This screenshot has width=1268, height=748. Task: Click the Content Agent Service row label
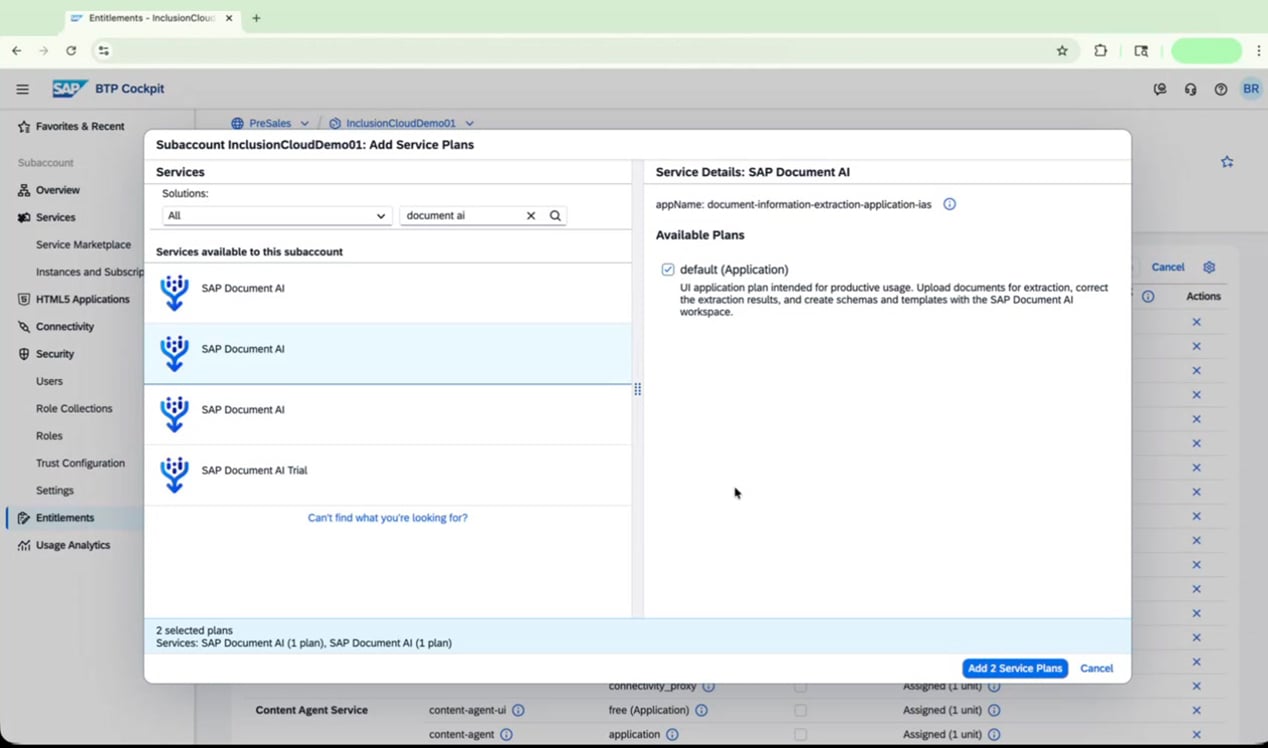pyautogui.click(x=311, y=710)
